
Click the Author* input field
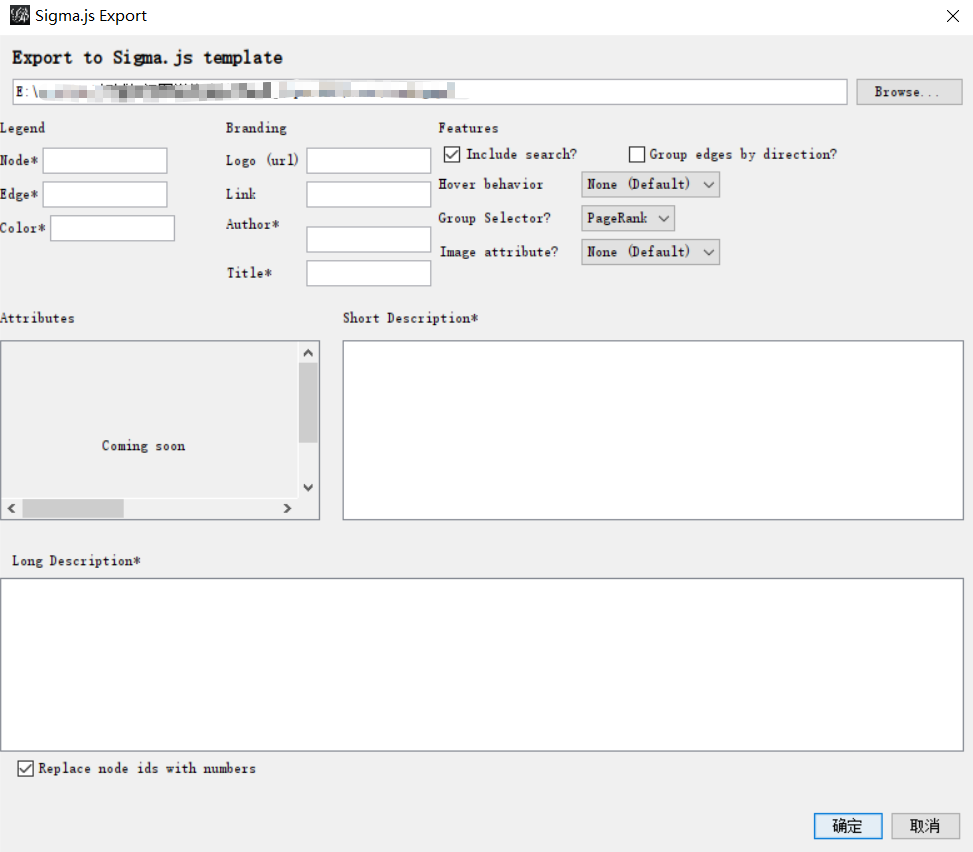click(369, 240)
